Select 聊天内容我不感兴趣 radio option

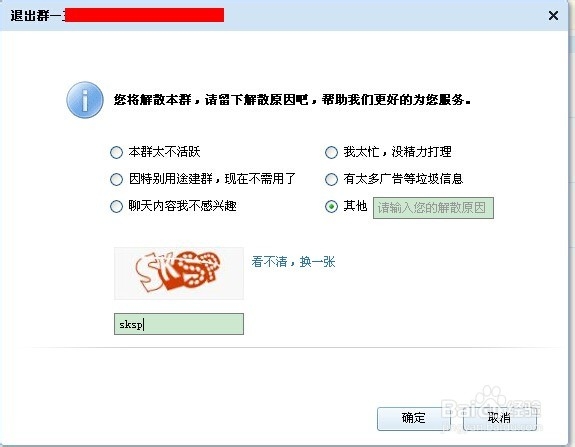(x=116, y=206)
